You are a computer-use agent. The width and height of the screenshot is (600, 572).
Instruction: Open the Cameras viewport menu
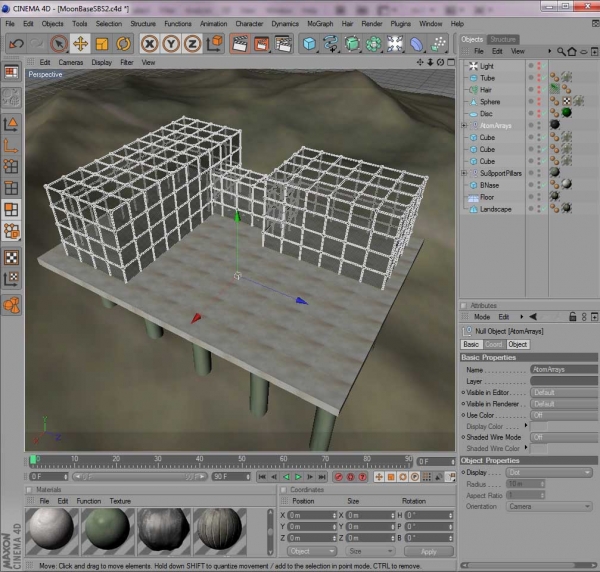71,62
